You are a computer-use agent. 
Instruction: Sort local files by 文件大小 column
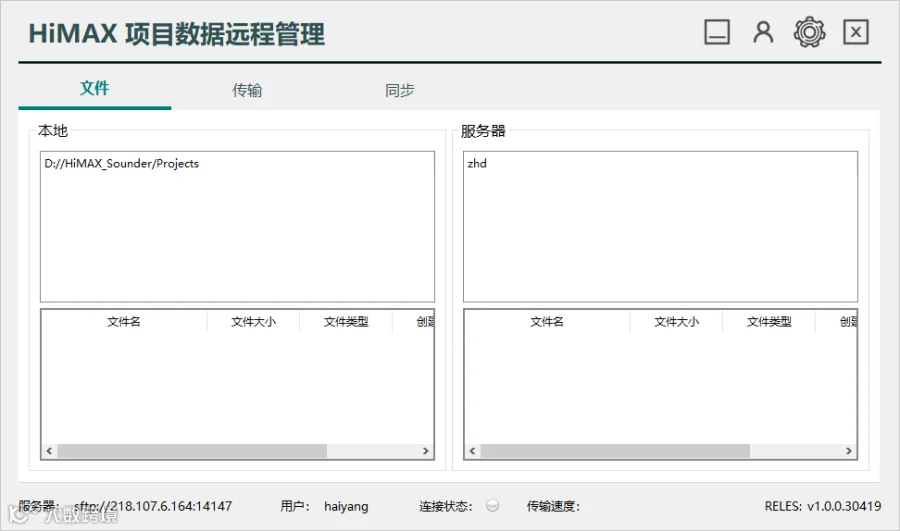[x=253, y=322]
